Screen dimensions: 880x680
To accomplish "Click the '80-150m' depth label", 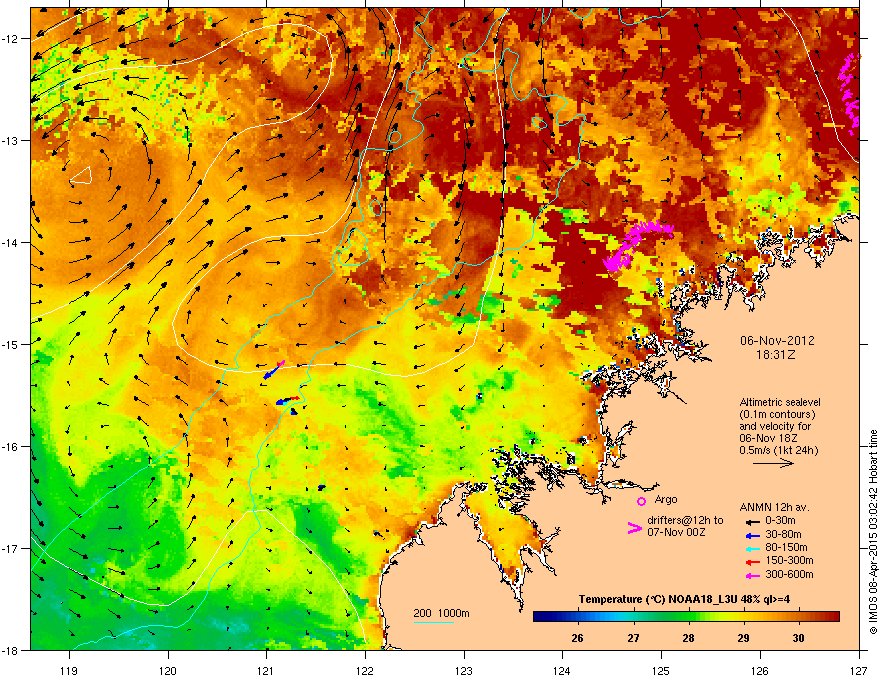I will (786, 548).
